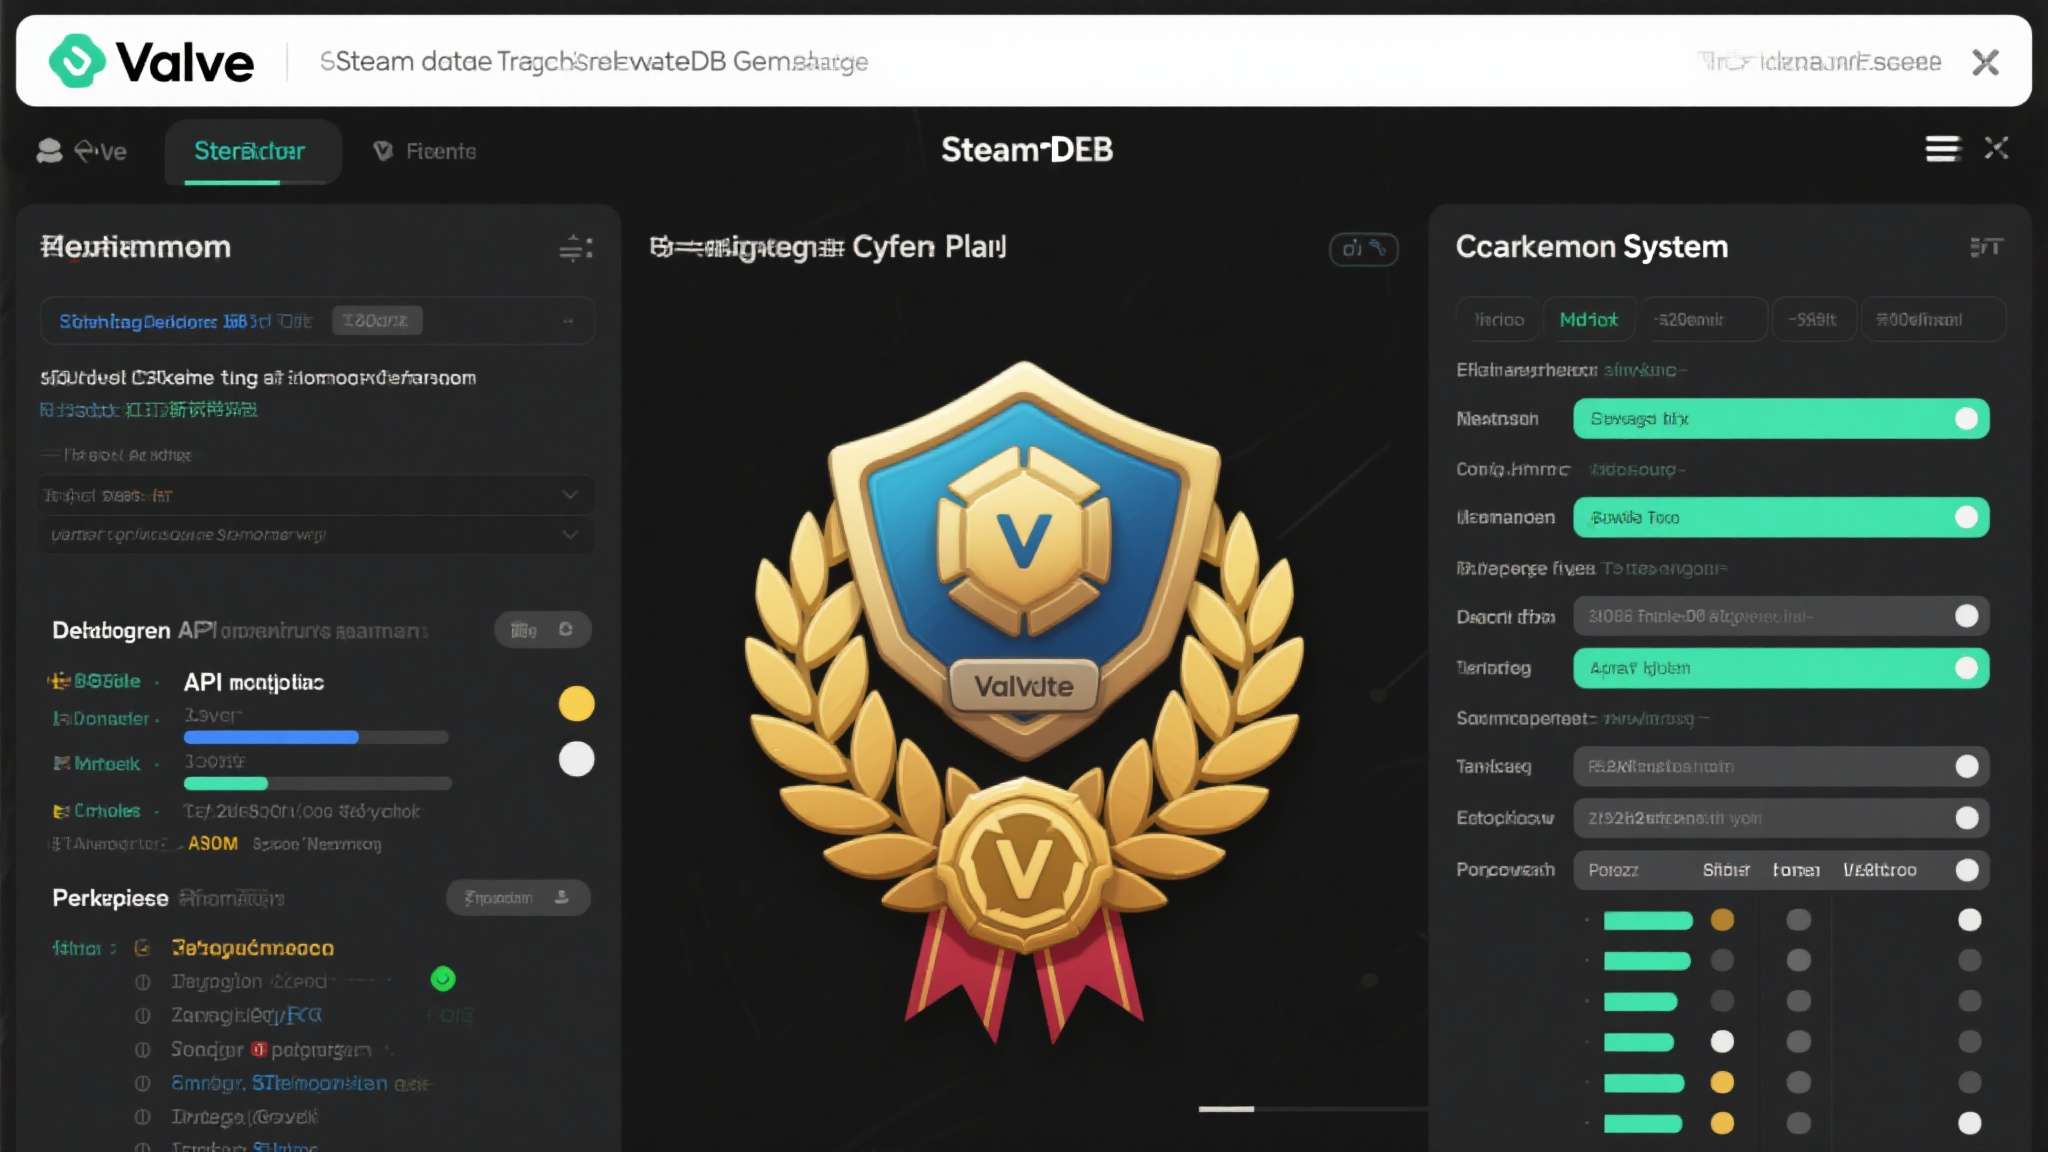2048x1152 pixels.
Task: Toggle the Tlertarleg switch
Action: [1966, 668]
